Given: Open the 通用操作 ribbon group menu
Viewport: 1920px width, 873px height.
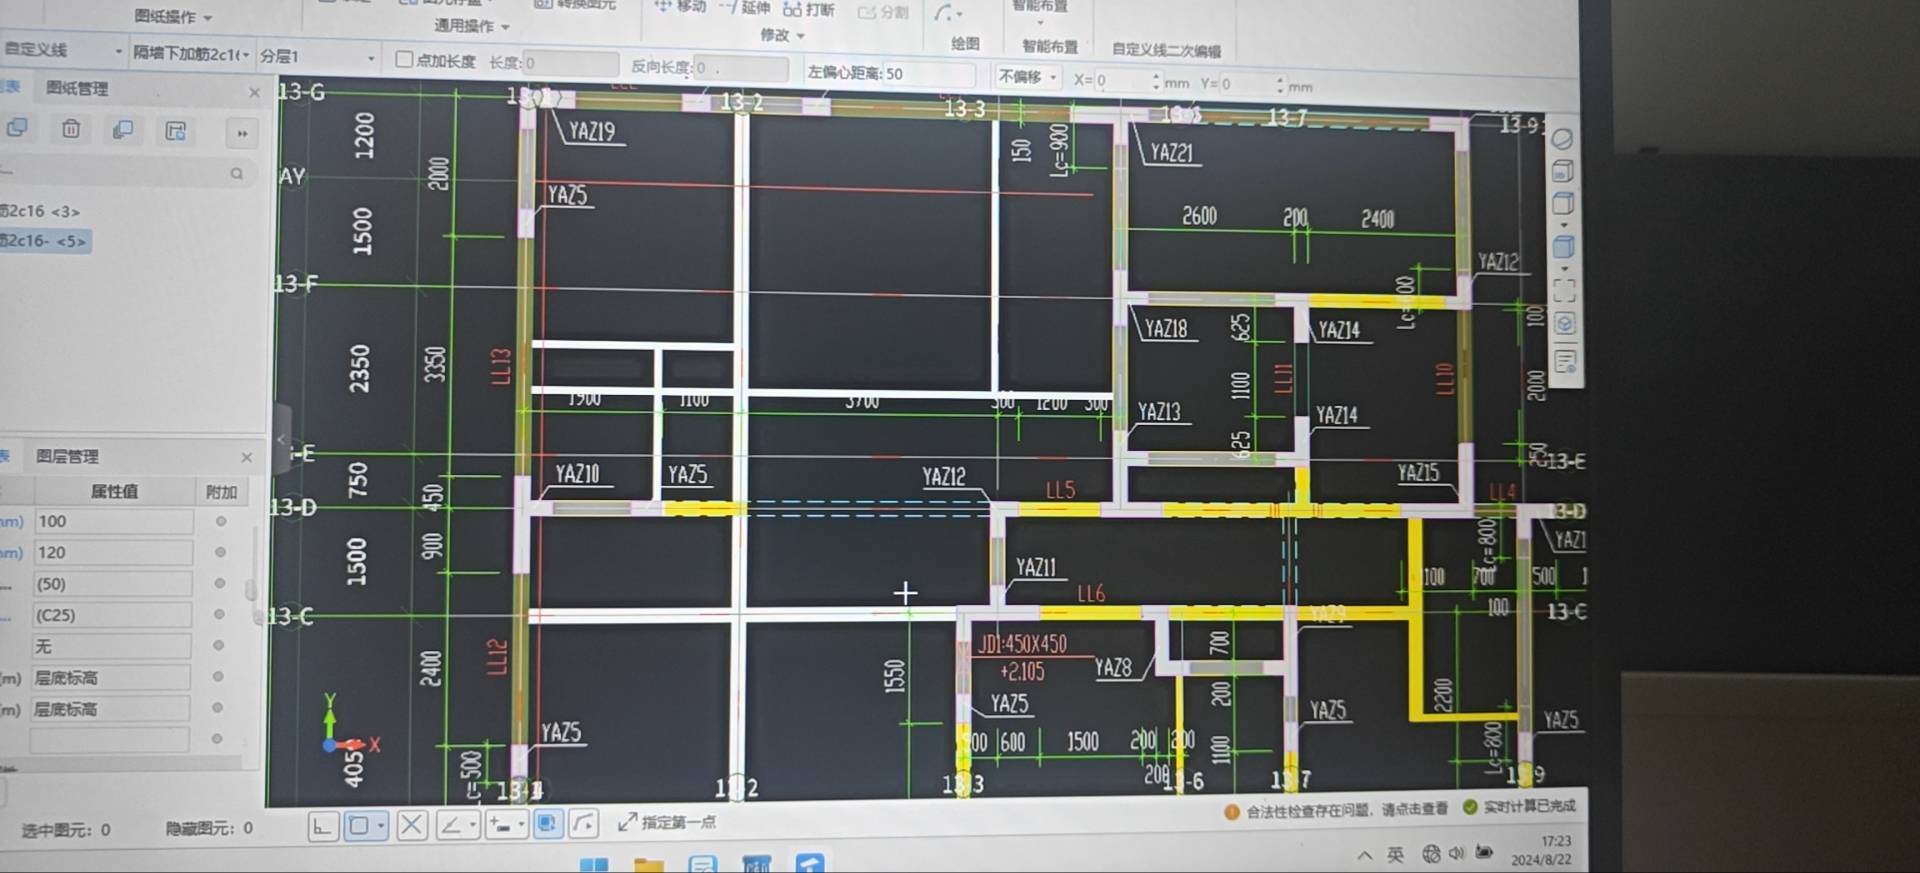Looking at the screenshot, I should tap(471, 26).
